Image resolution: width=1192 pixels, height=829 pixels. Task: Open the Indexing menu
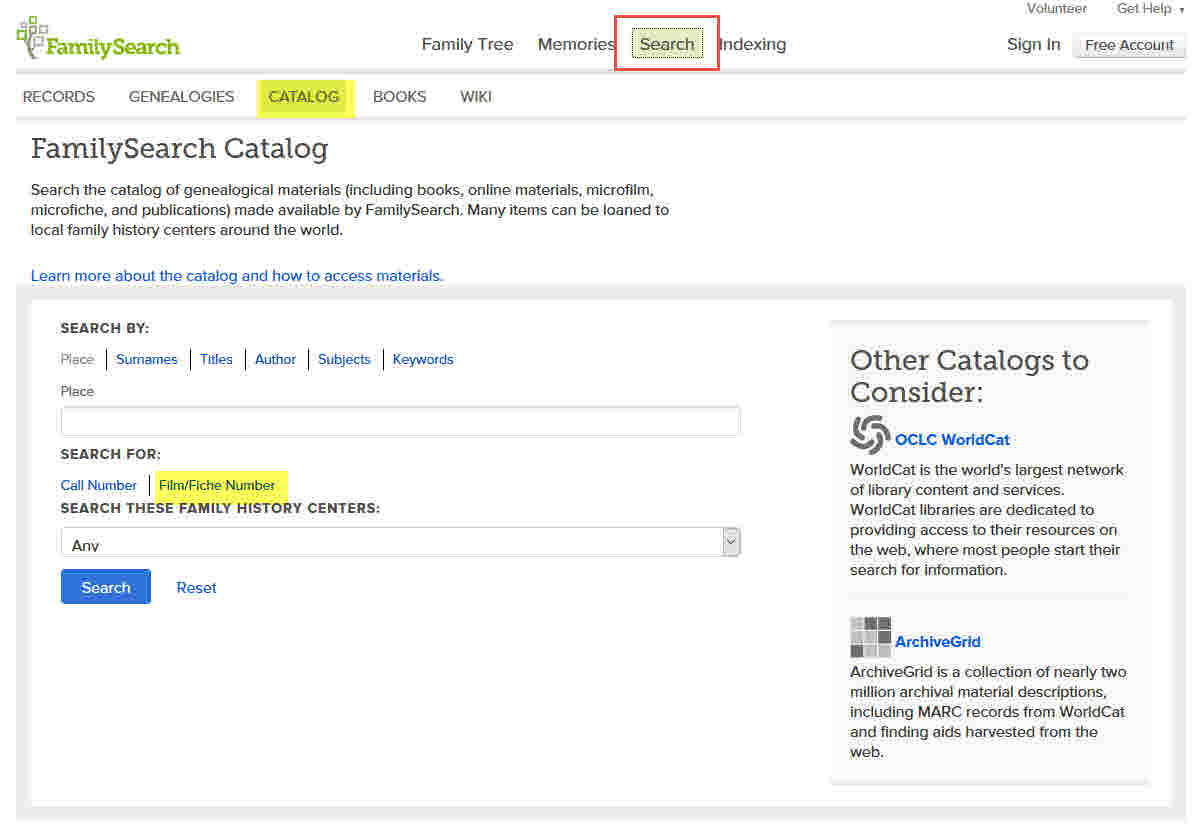coord(753,44)
